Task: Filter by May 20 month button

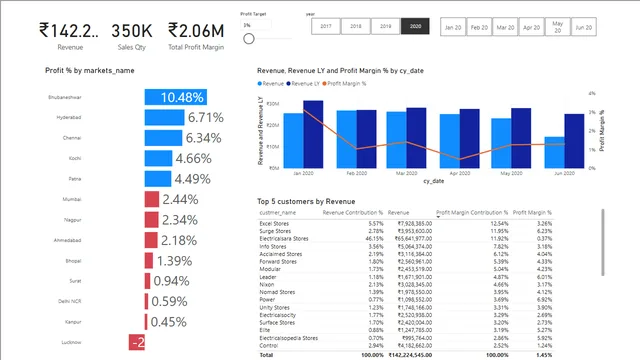Action: (x=558, y=27)
